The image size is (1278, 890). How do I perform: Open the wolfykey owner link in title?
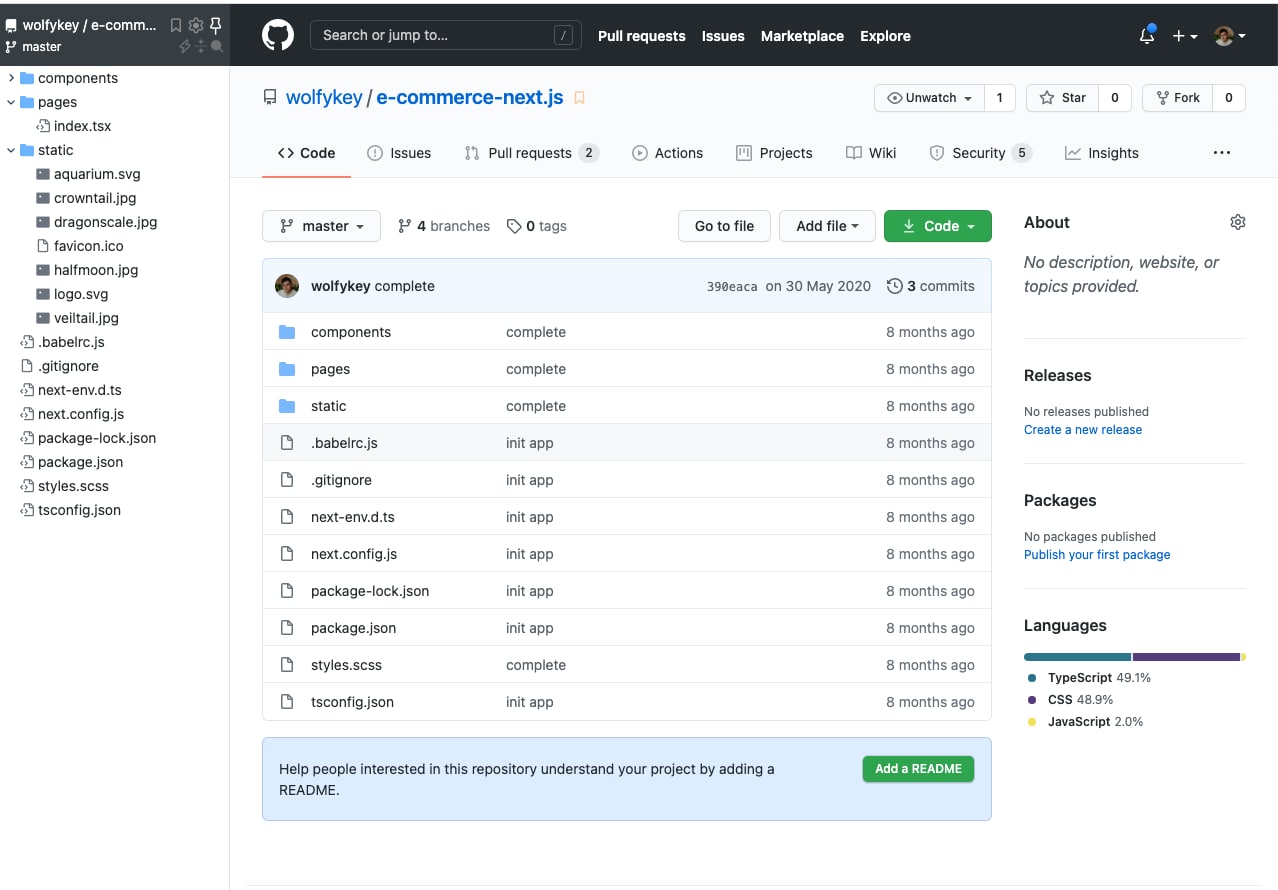pyautogui.click(x=324, y=98)
